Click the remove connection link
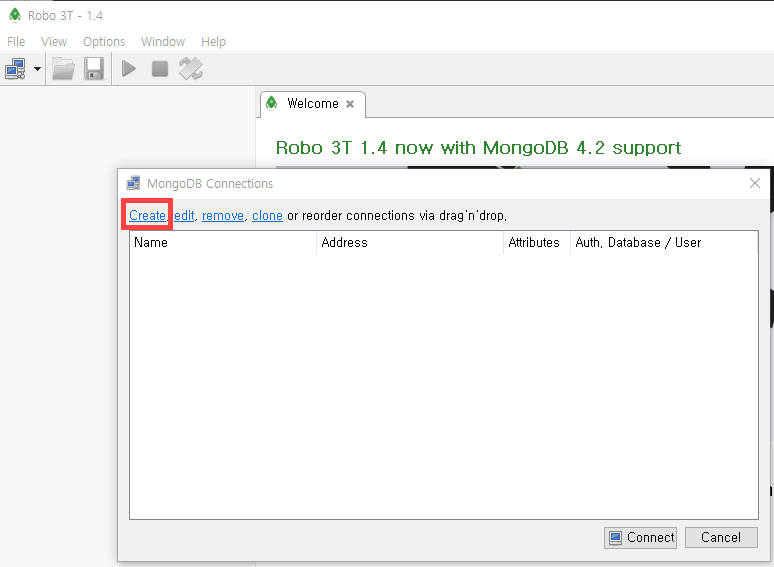Image resolution: width=774 pixels, height=567 pixels. point(223,216)
